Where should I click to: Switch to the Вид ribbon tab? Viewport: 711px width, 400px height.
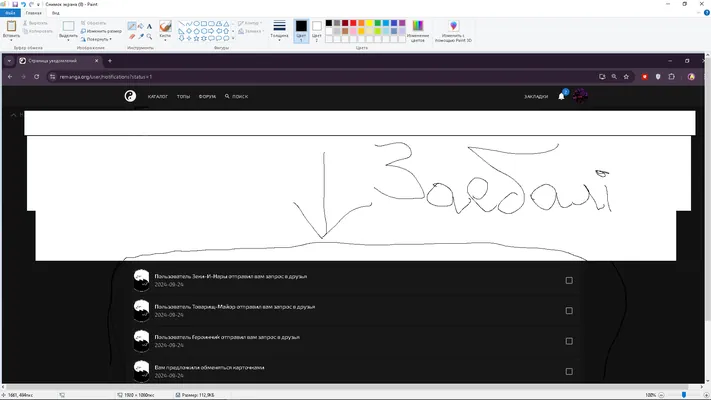click(x=55, y=13)
